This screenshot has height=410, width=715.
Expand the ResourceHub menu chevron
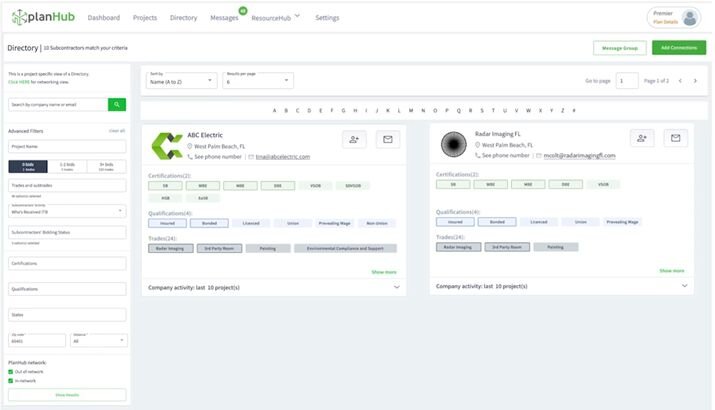pos(297,16)
